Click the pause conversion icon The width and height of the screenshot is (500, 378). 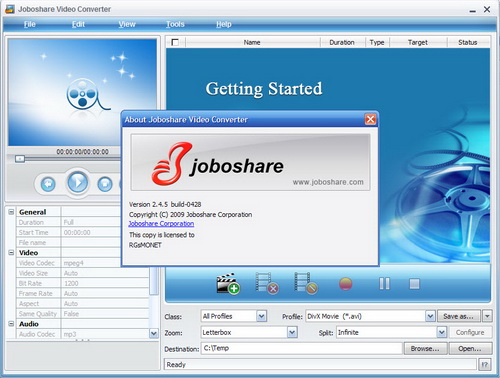384,284
